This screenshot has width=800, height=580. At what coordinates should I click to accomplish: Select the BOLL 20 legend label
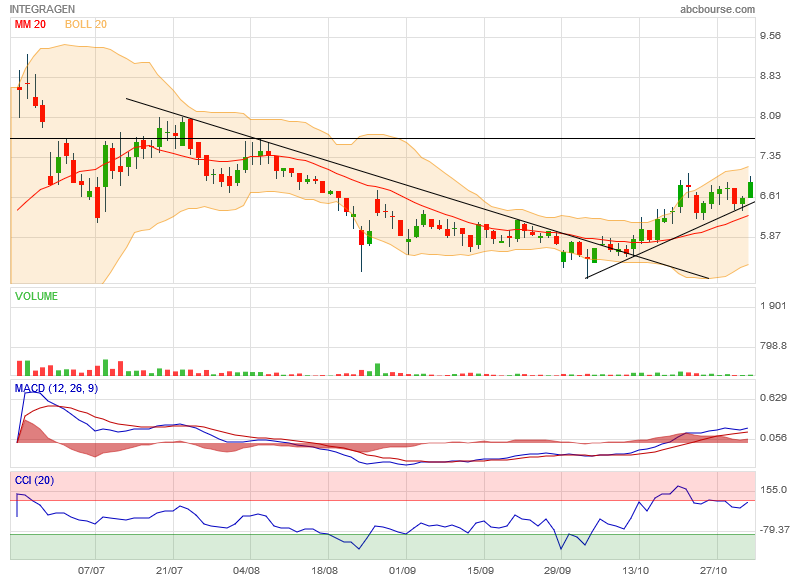click(x=86, y=24)
